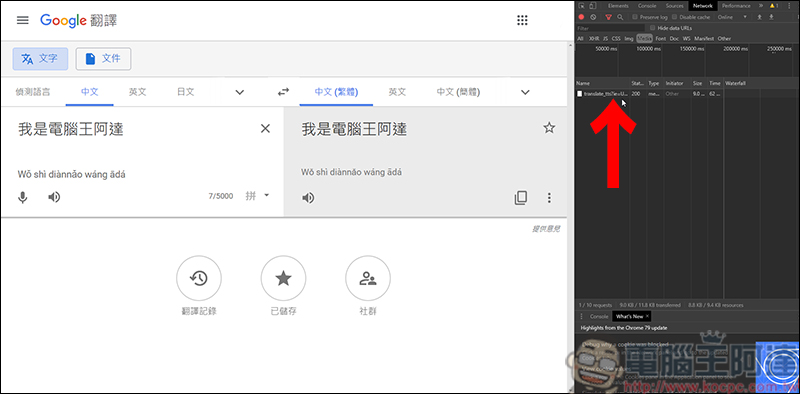800x394 pixels.
Task: Open the community (社群) page
Action: [x=368, y=279]
